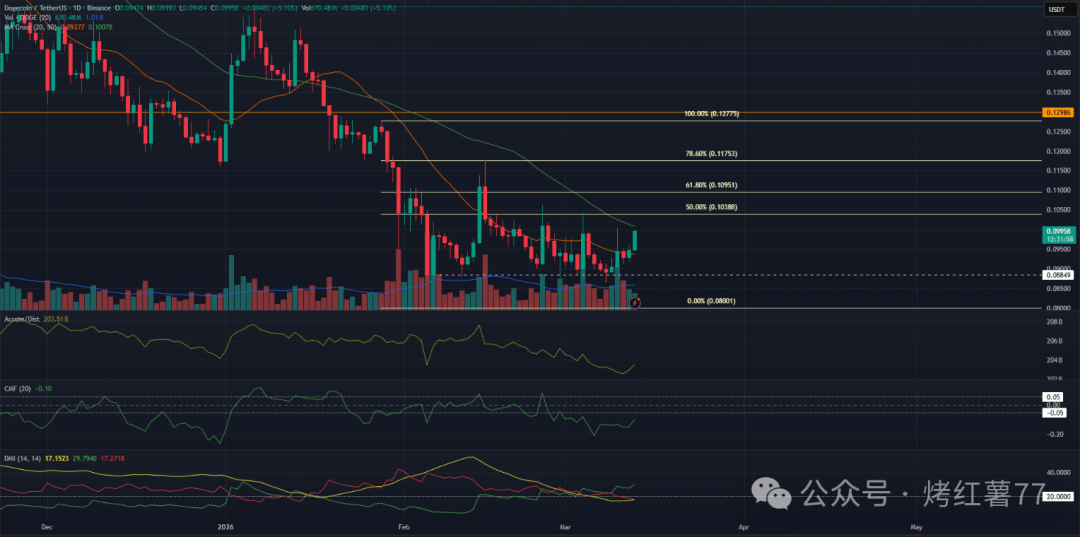Select the 0.00% (0.08001) Fibonacci level

pos(711,300)
